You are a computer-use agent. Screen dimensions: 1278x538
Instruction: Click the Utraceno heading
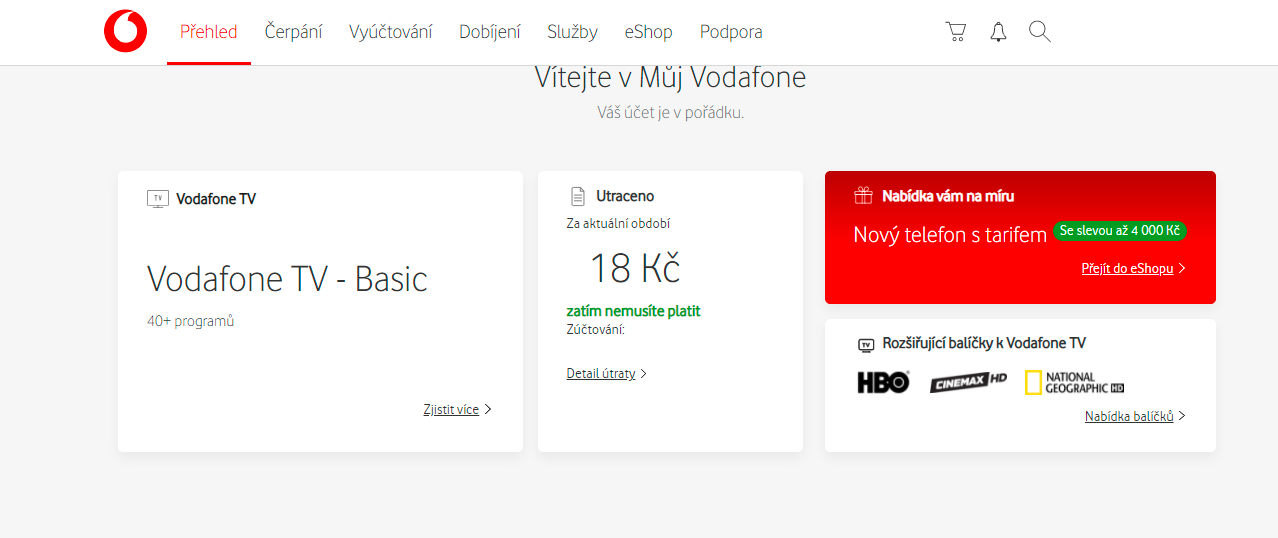tap(625, 196)
